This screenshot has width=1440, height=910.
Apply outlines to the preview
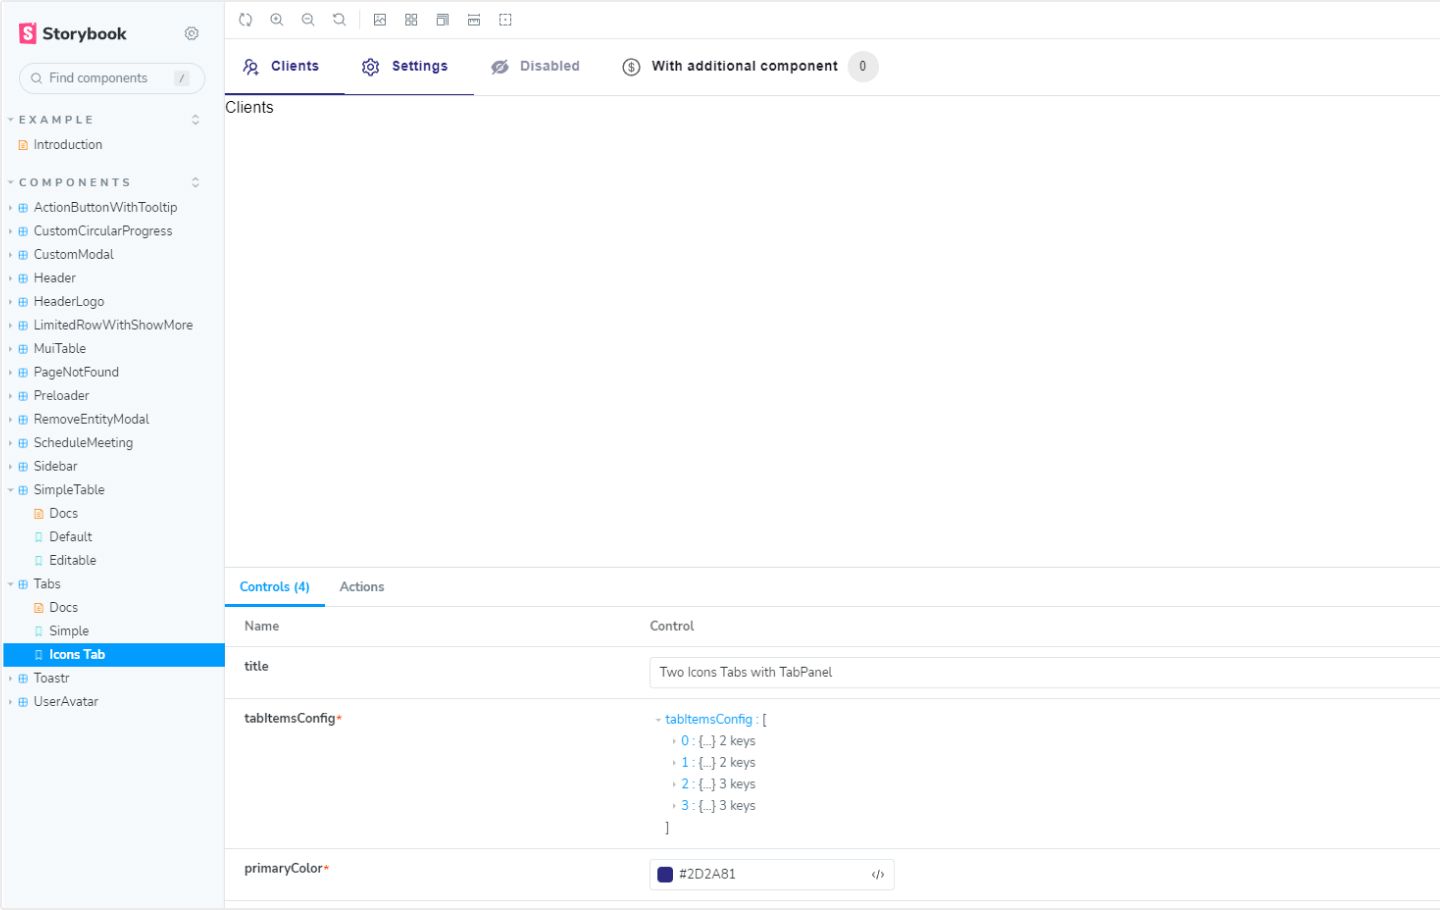click(506, 20)
